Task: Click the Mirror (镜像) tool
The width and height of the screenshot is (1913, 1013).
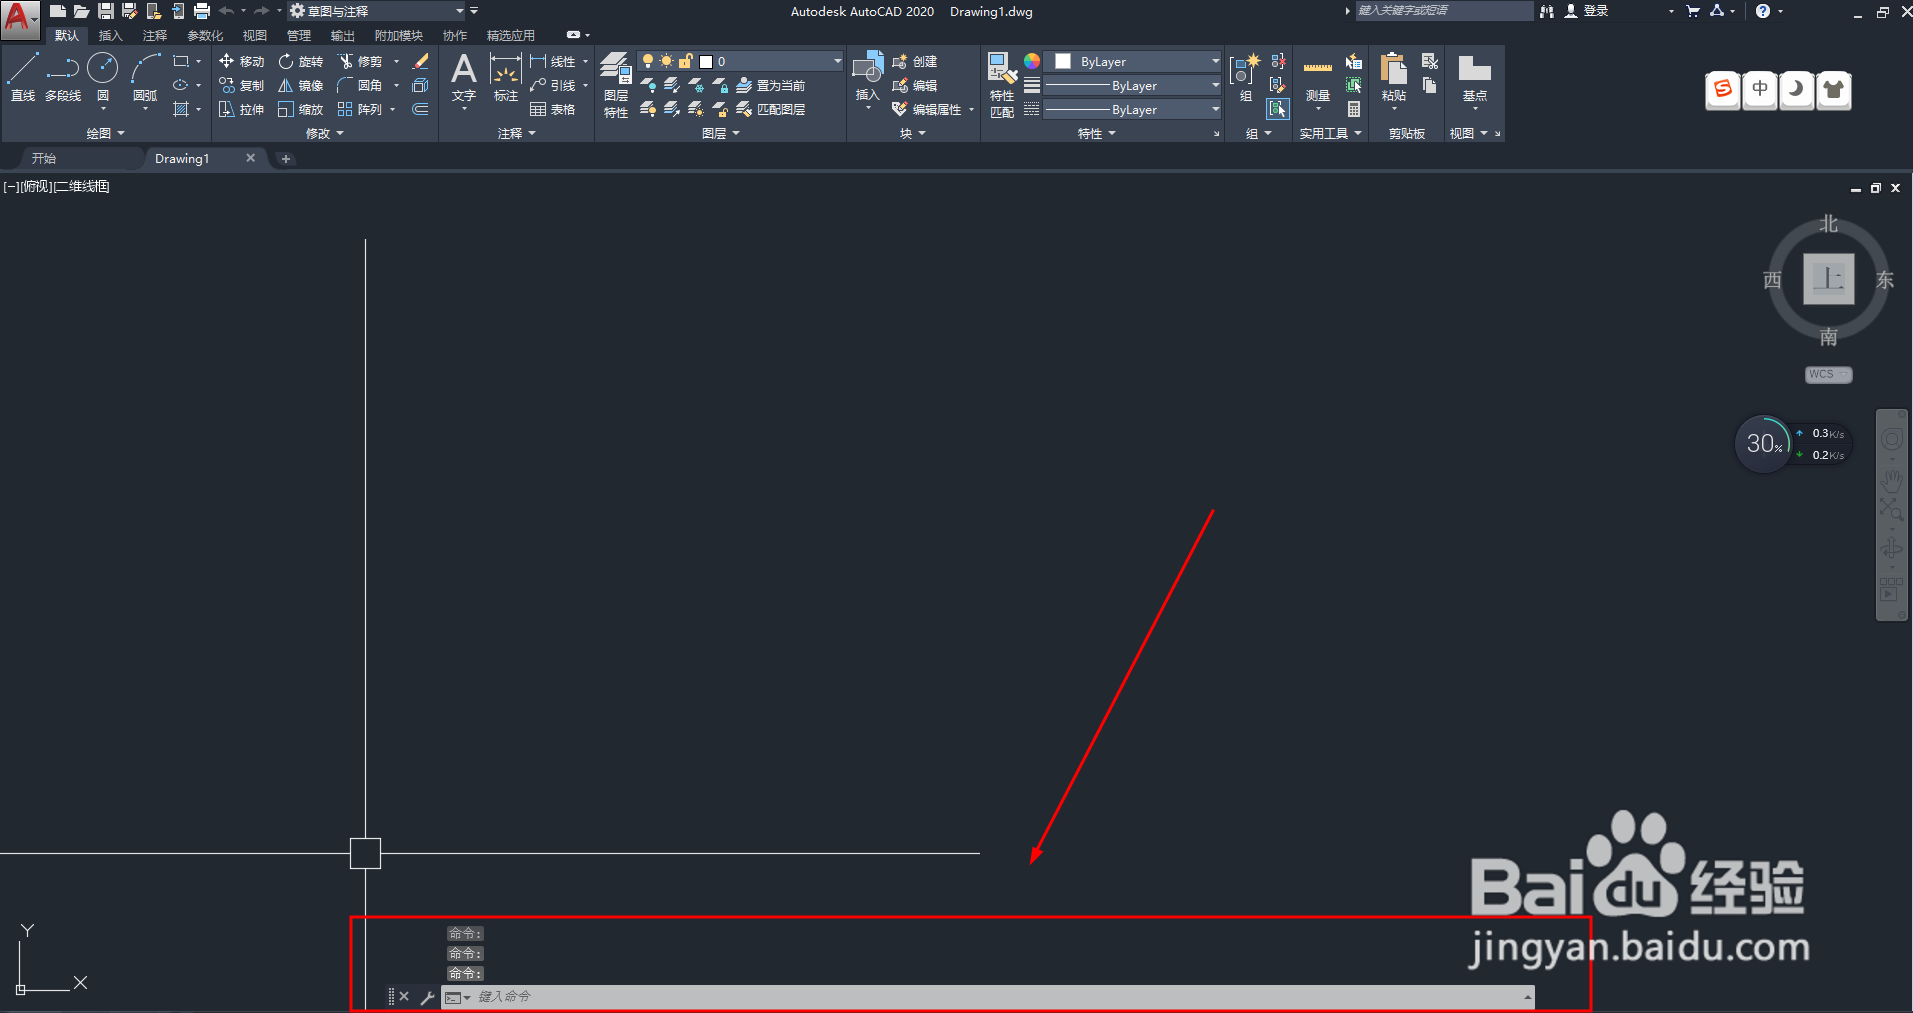Action: 301,85
